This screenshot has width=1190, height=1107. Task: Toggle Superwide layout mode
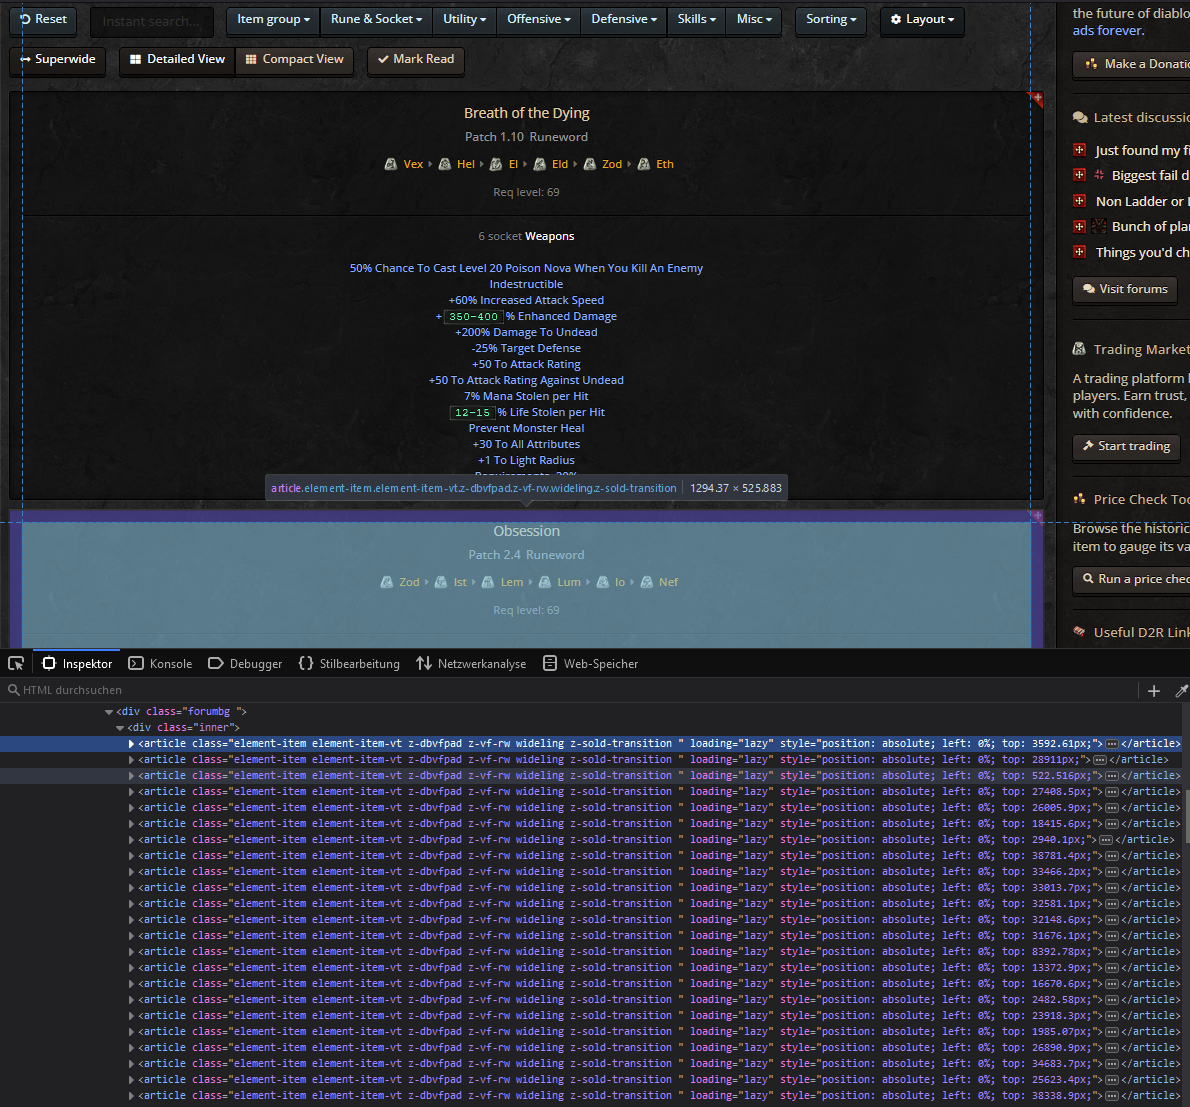point(58,60)
